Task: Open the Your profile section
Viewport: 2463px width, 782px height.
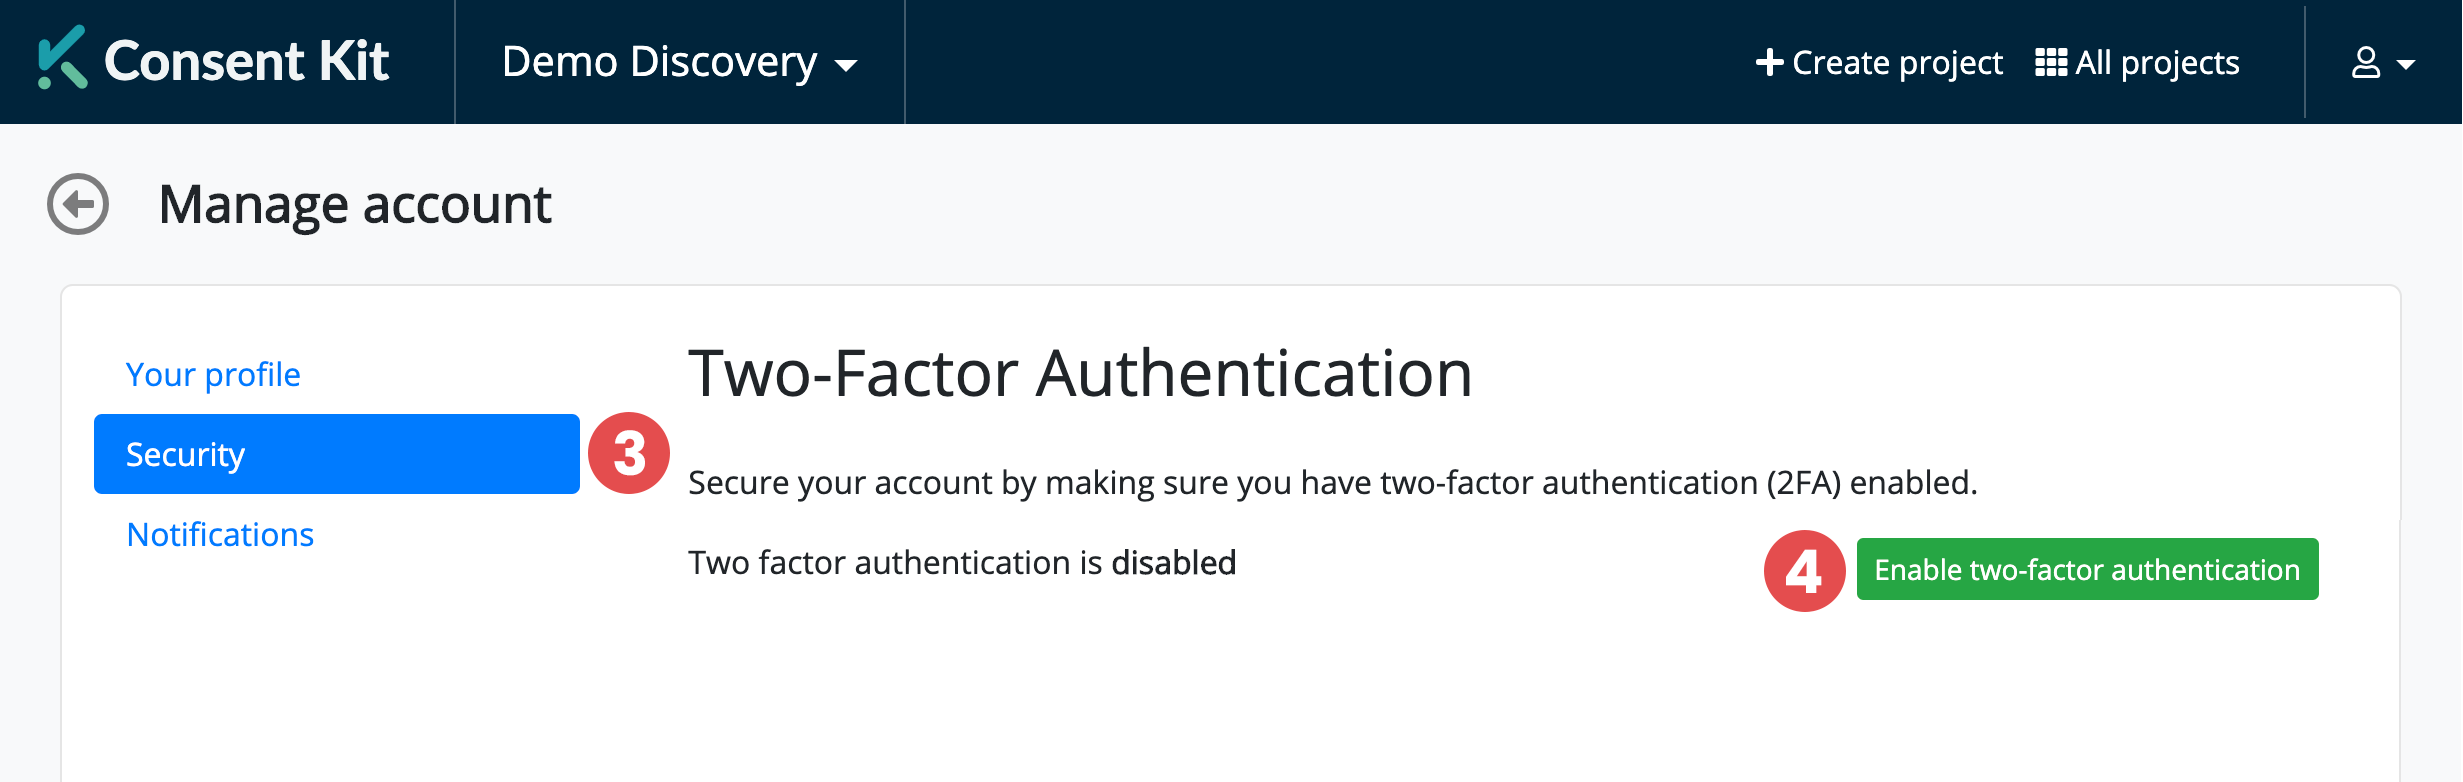Action: (213, 374)
